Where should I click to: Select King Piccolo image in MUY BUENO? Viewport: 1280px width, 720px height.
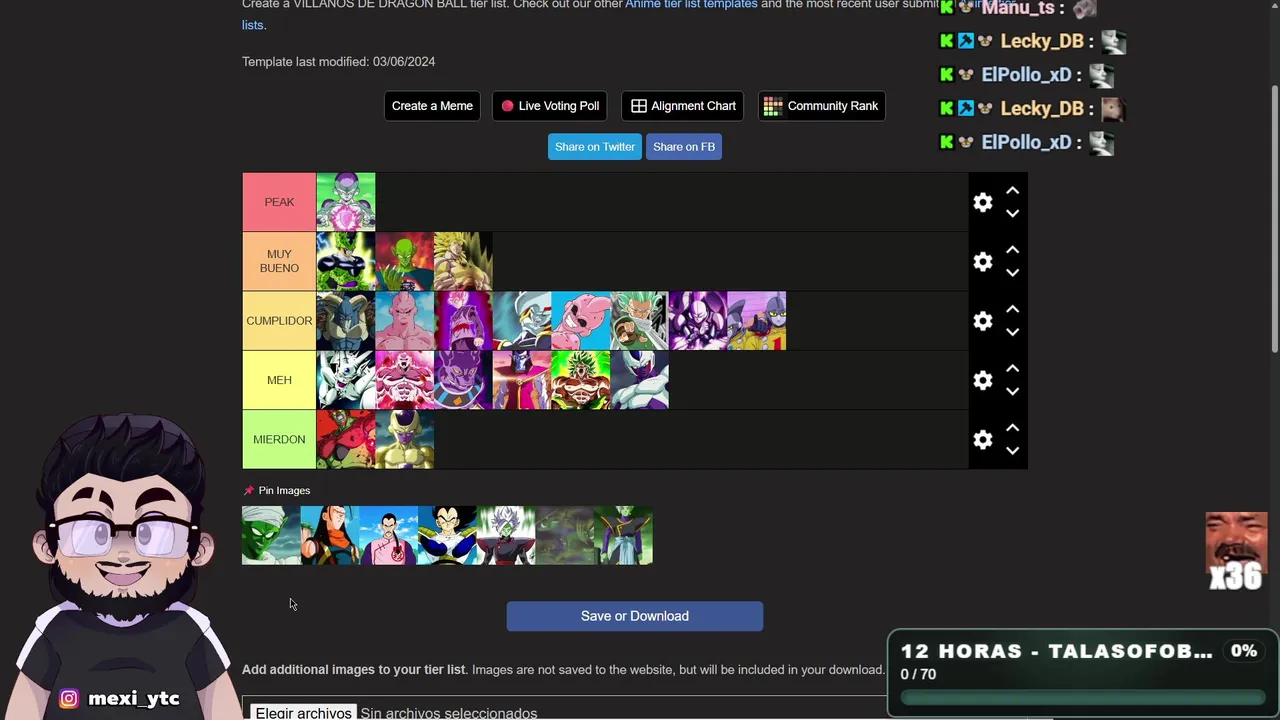[x=404, y=261]
